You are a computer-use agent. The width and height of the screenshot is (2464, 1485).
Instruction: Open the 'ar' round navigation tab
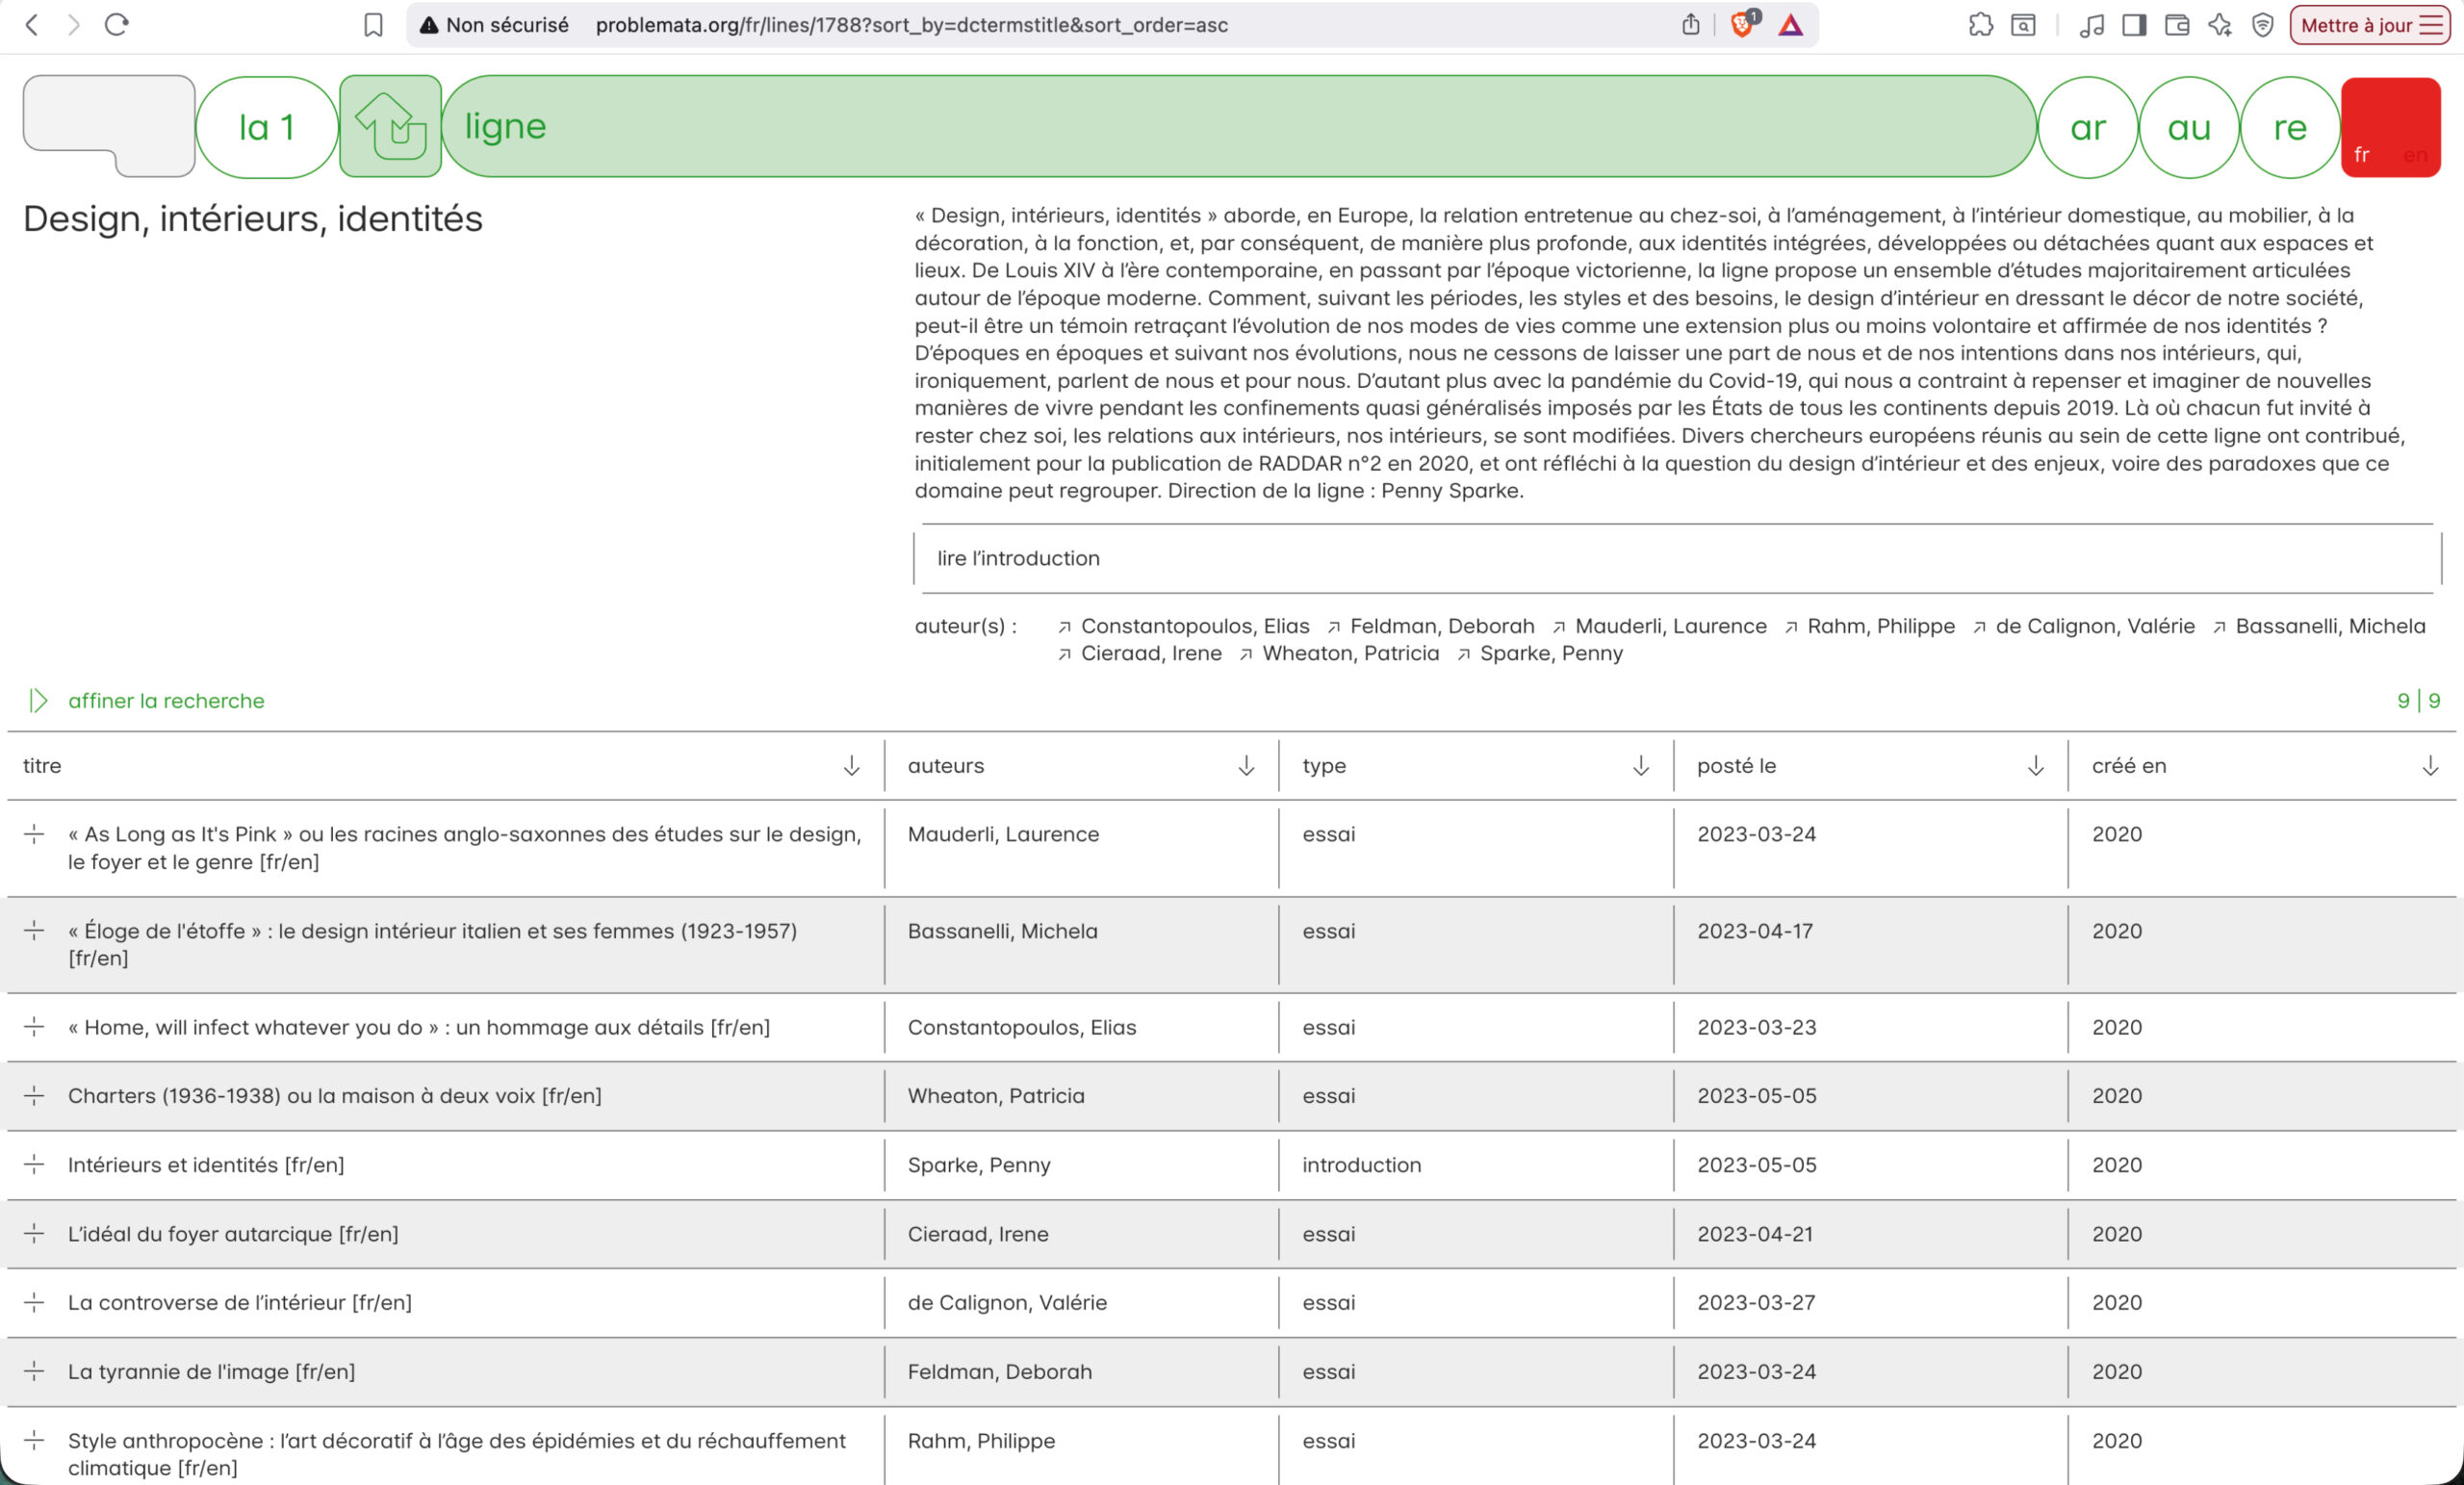tap(2087, 127)
